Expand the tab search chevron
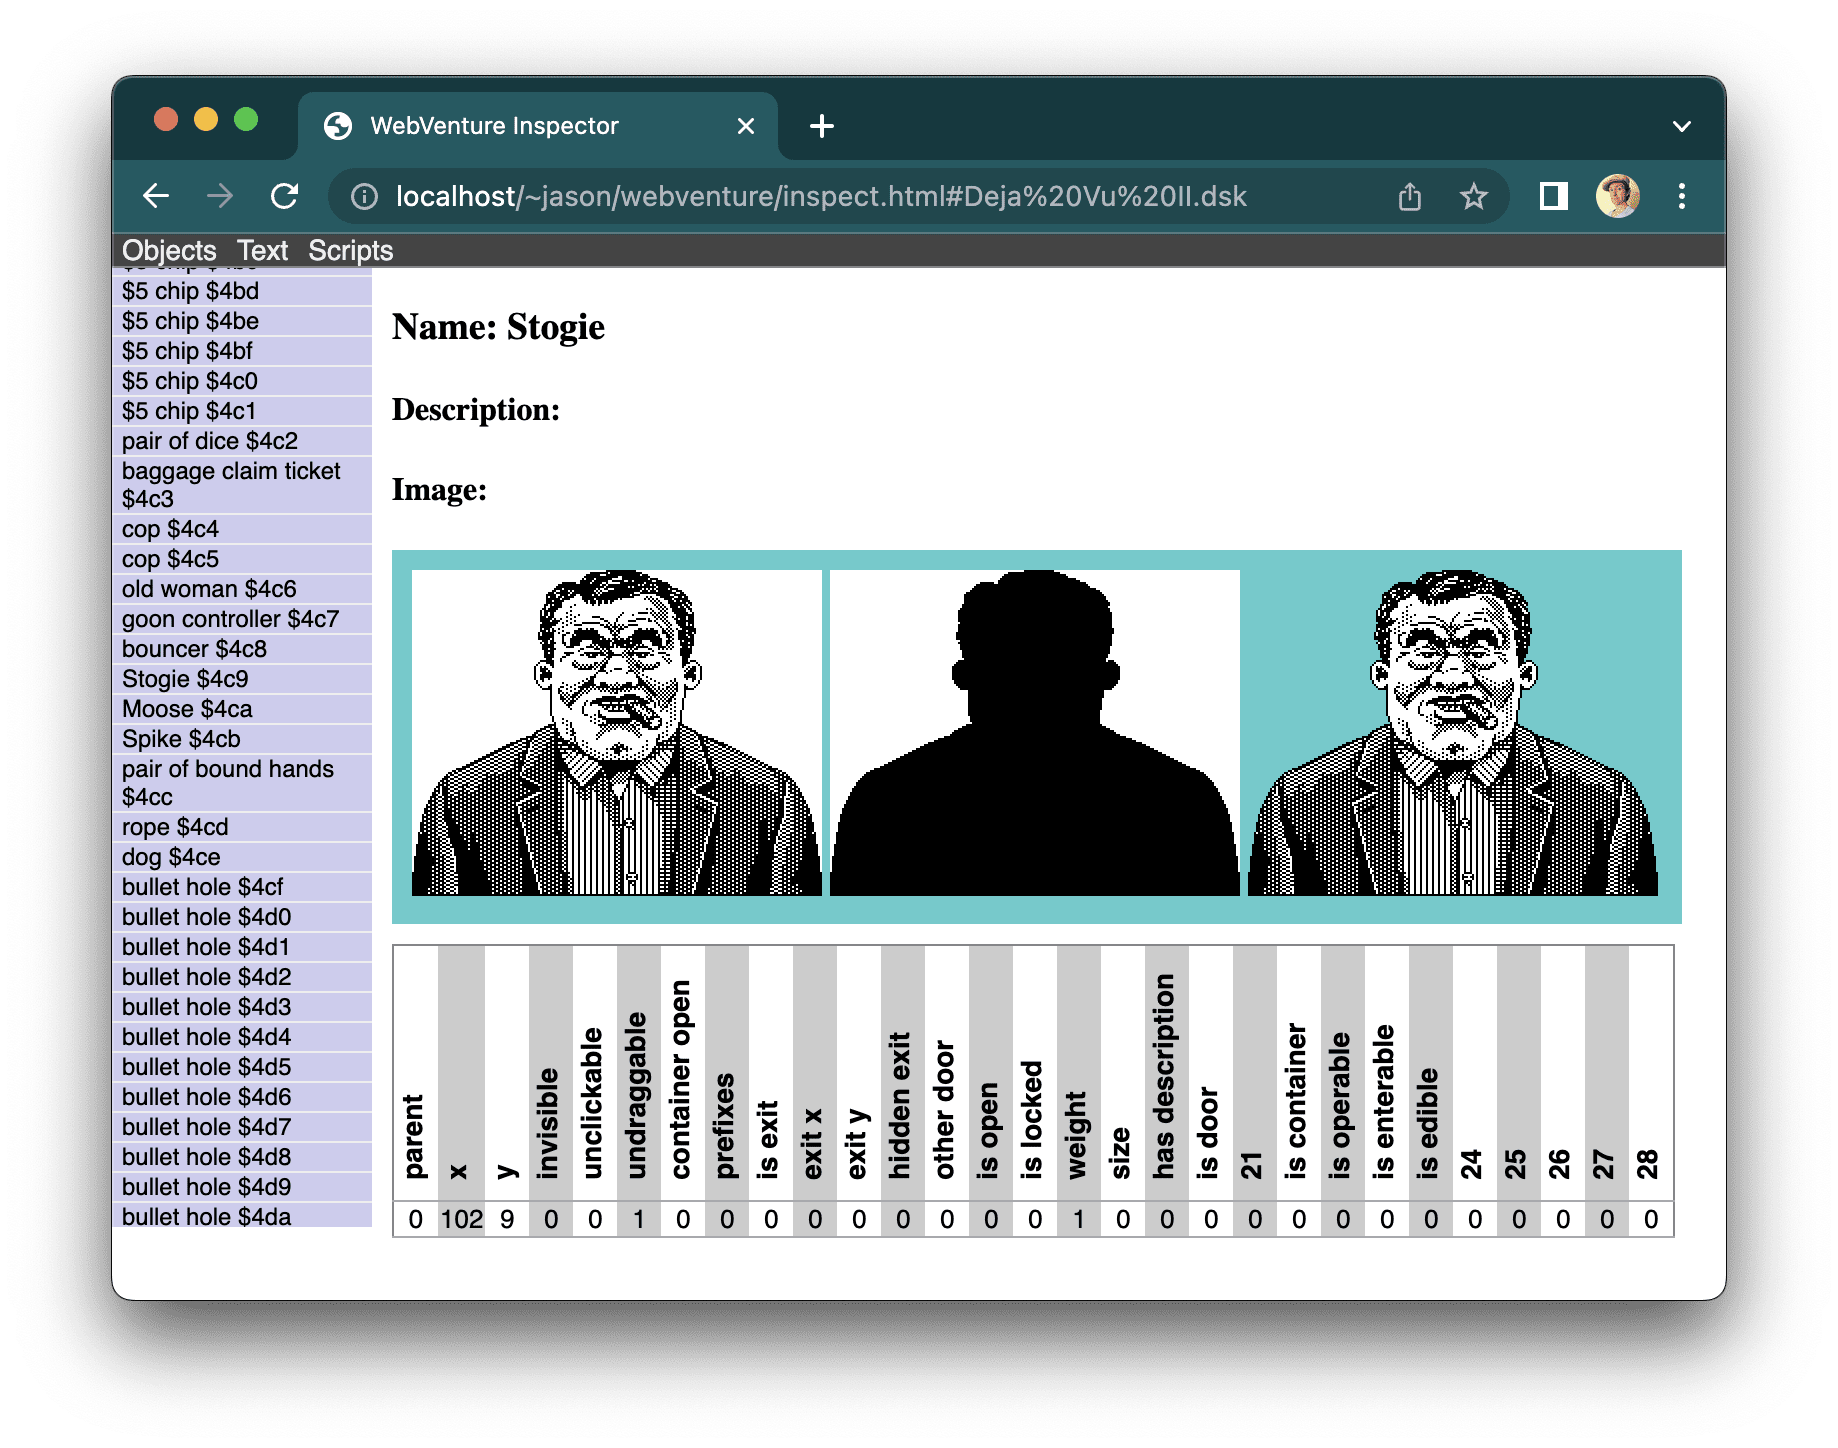The height and width of the screenshot is (1448, 1838). (1682, 126)
